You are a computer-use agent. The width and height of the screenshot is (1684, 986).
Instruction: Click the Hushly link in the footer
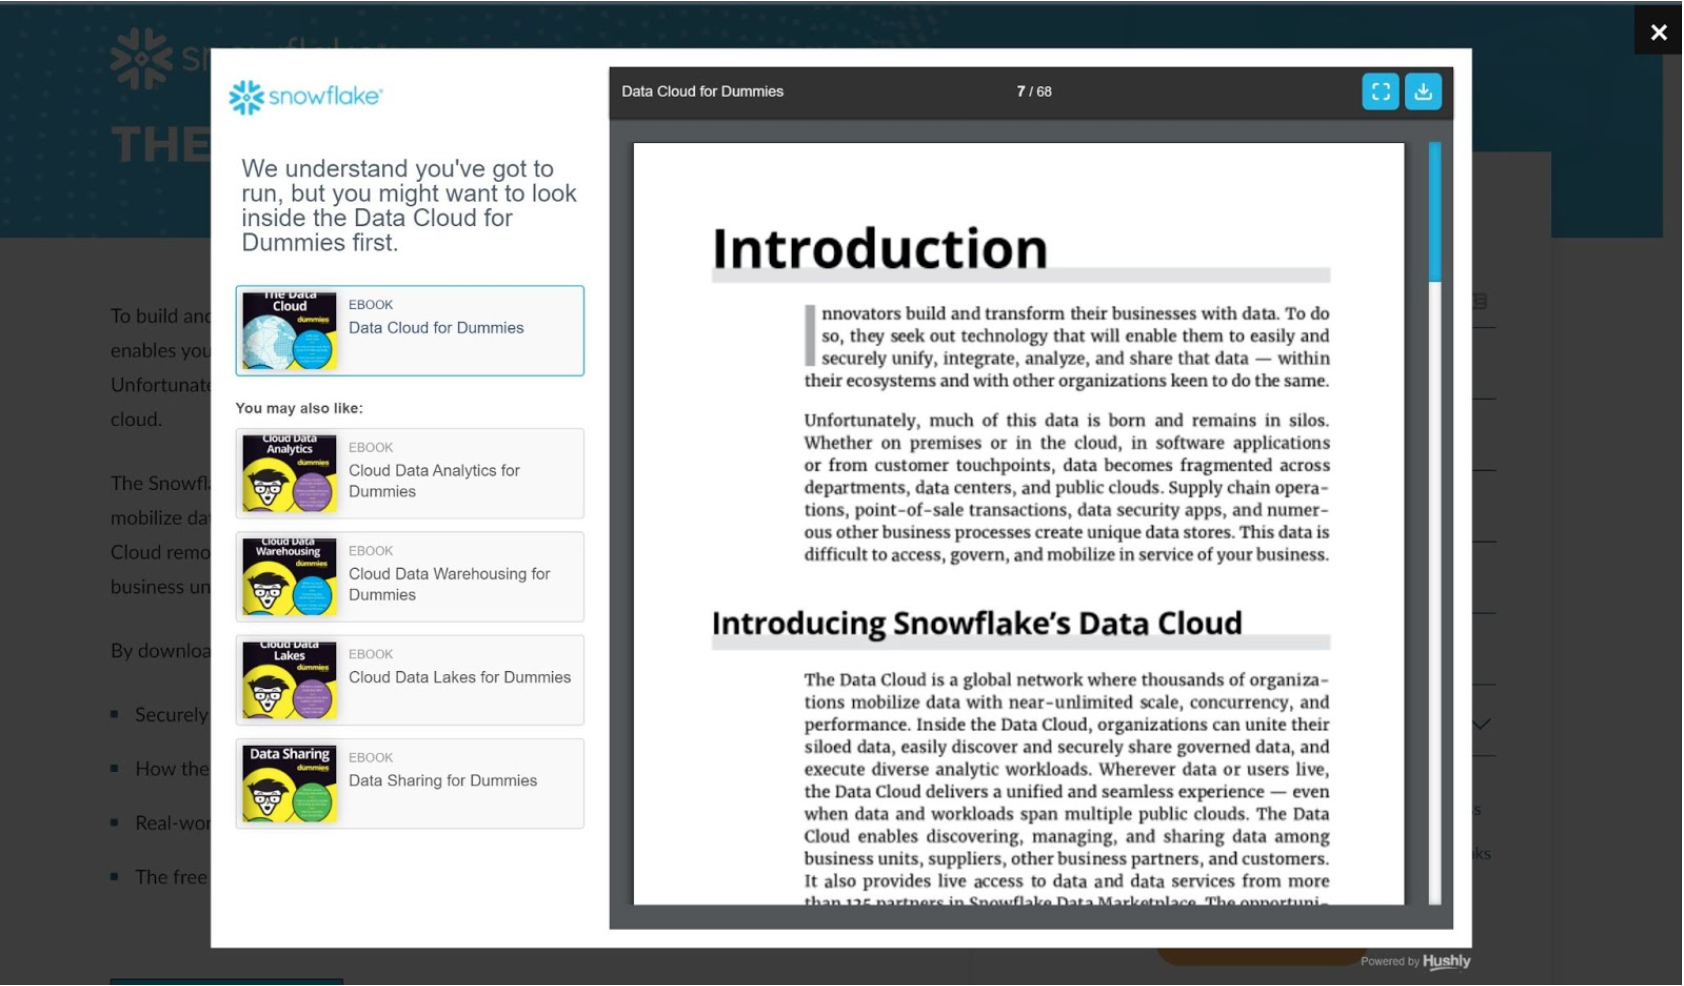[x=1446, y=962]
